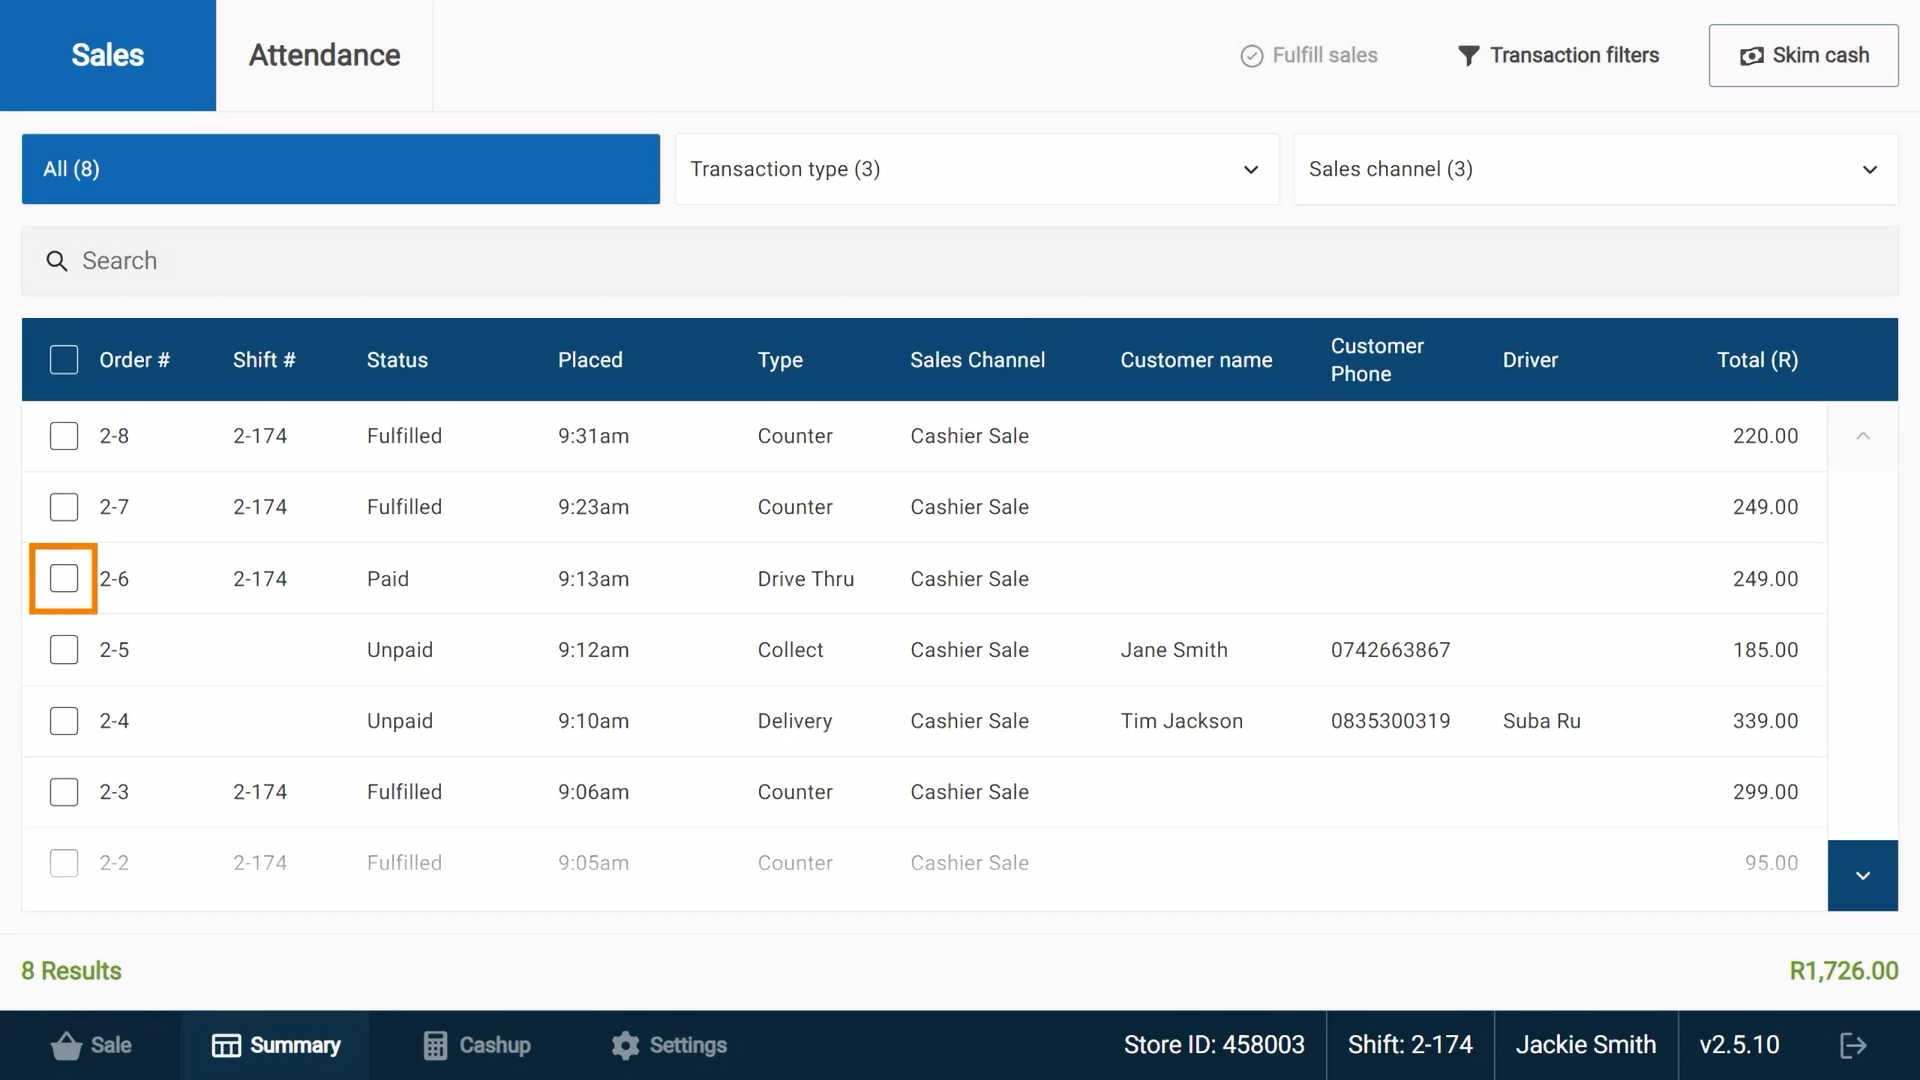The width and height of the screenshot is (1920, 1080).
Task: Expand the Transaction type dropdown
Action: [x=976, y=169]
